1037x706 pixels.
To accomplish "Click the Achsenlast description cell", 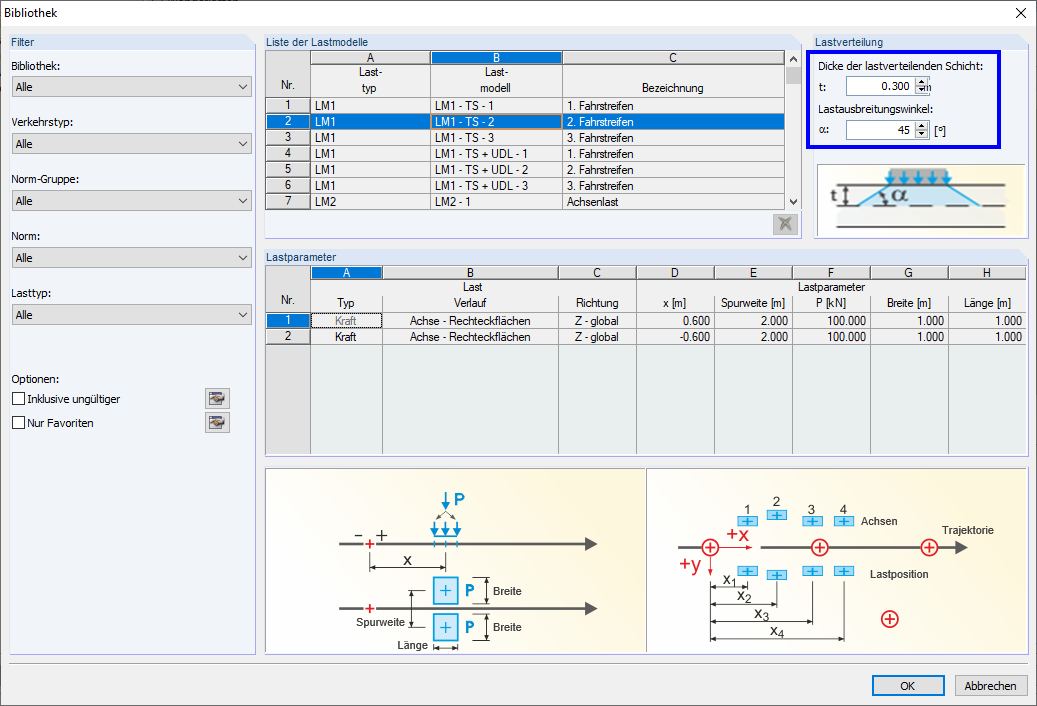I will 673,202.
